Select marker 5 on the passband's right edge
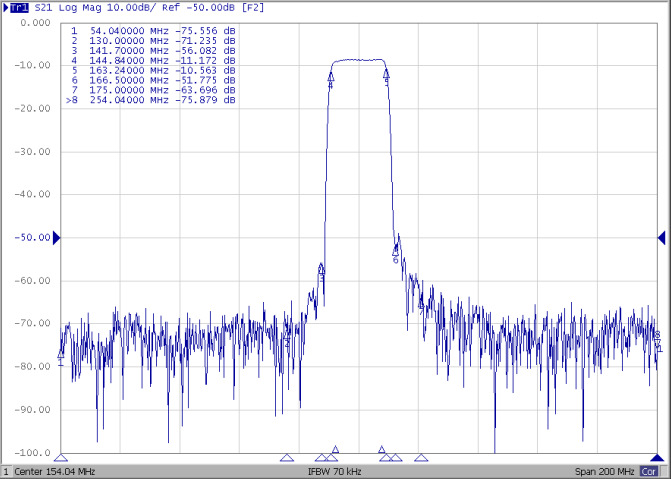This screenshot has height=479, width=671. 386,74
